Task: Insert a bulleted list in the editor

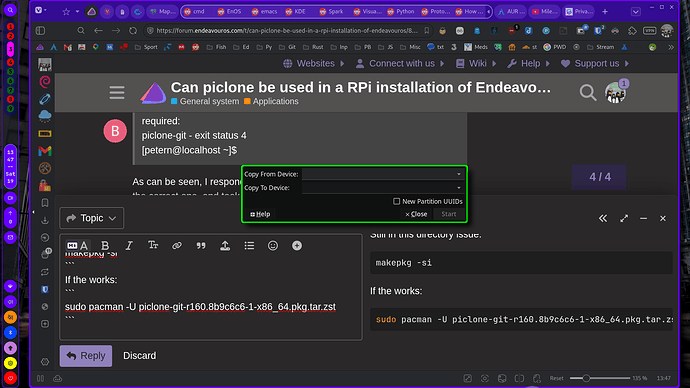Action: pos(249,245)
